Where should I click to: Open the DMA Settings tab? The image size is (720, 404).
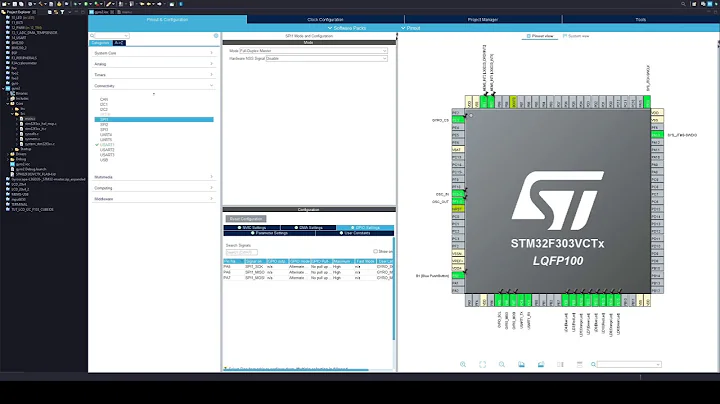[308, 228]
